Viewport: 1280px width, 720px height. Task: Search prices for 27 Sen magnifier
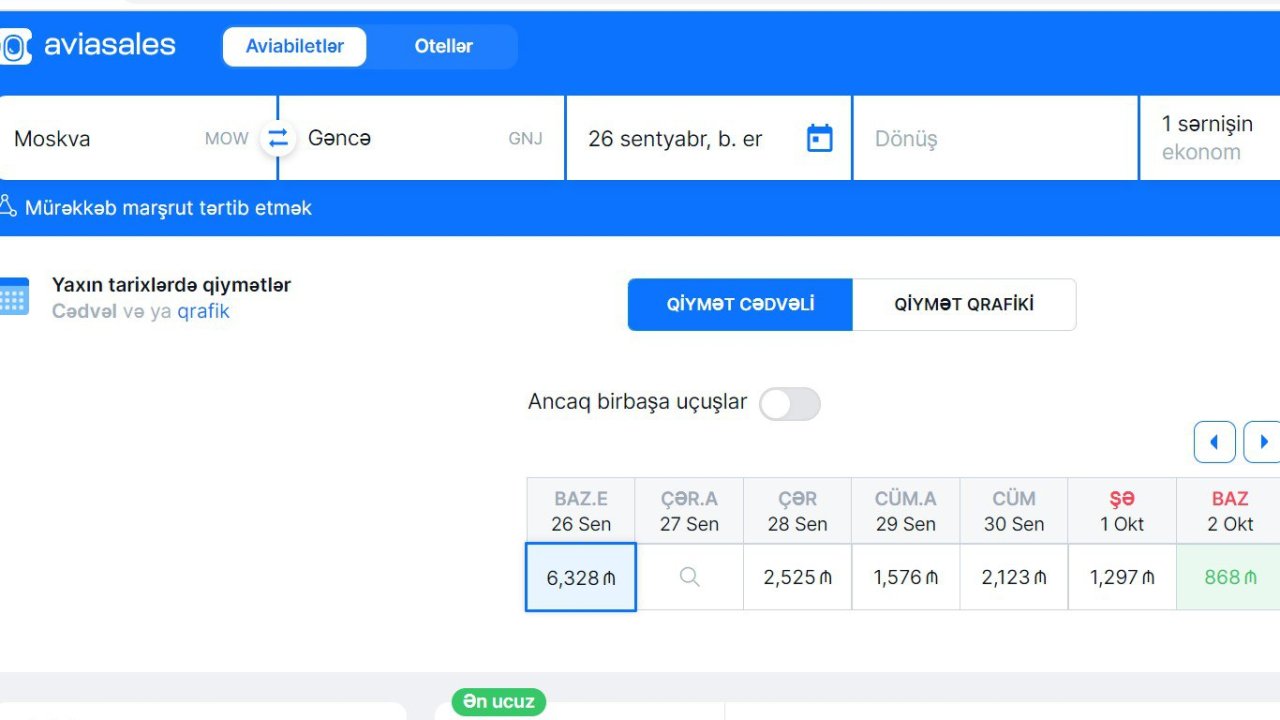click(689, 577)
